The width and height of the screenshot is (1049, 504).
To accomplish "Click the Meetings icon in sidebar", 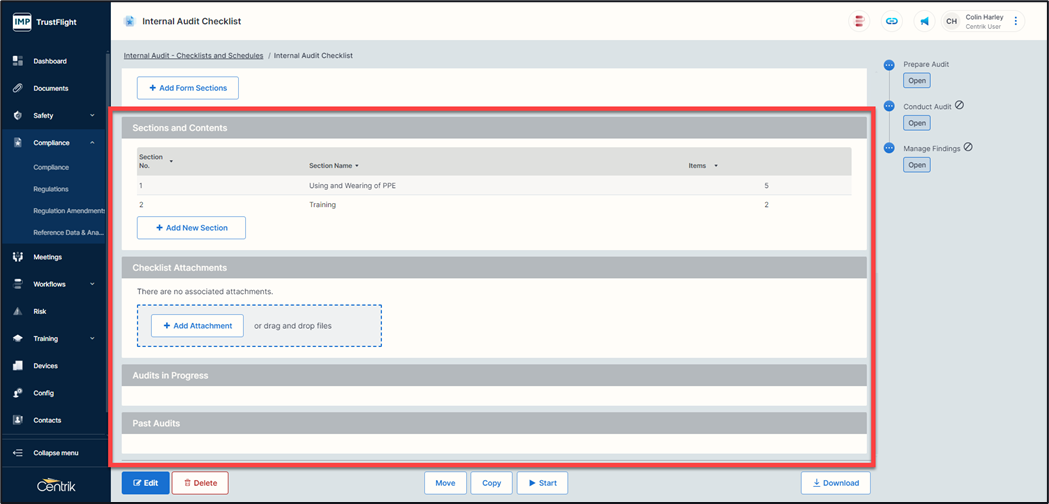I will click(x=18, y=257).
